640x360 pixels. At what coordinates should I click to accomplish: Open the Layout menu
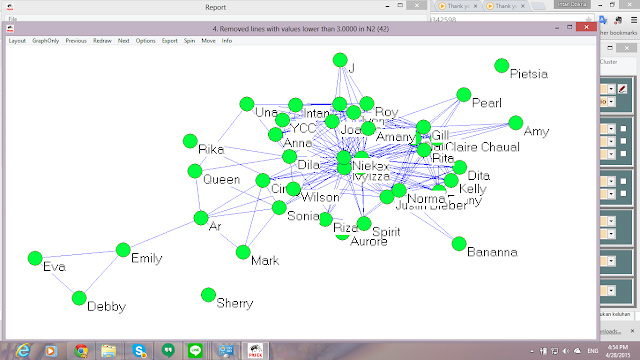point(17,41)
